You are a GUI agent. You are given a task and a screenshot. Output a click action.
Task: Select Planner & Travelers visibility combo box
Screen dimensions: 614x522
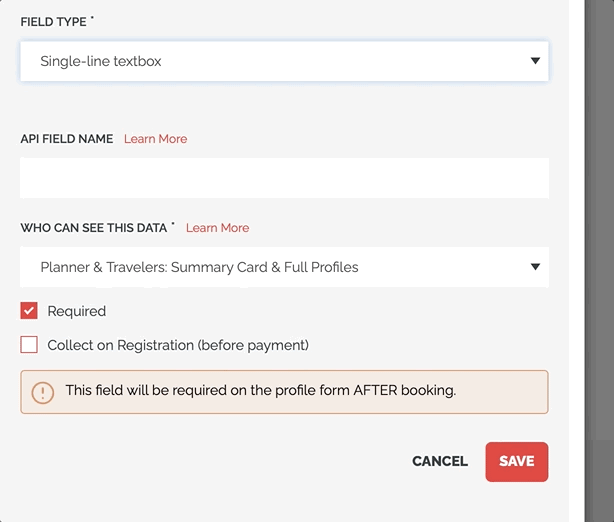click(284, 267)
